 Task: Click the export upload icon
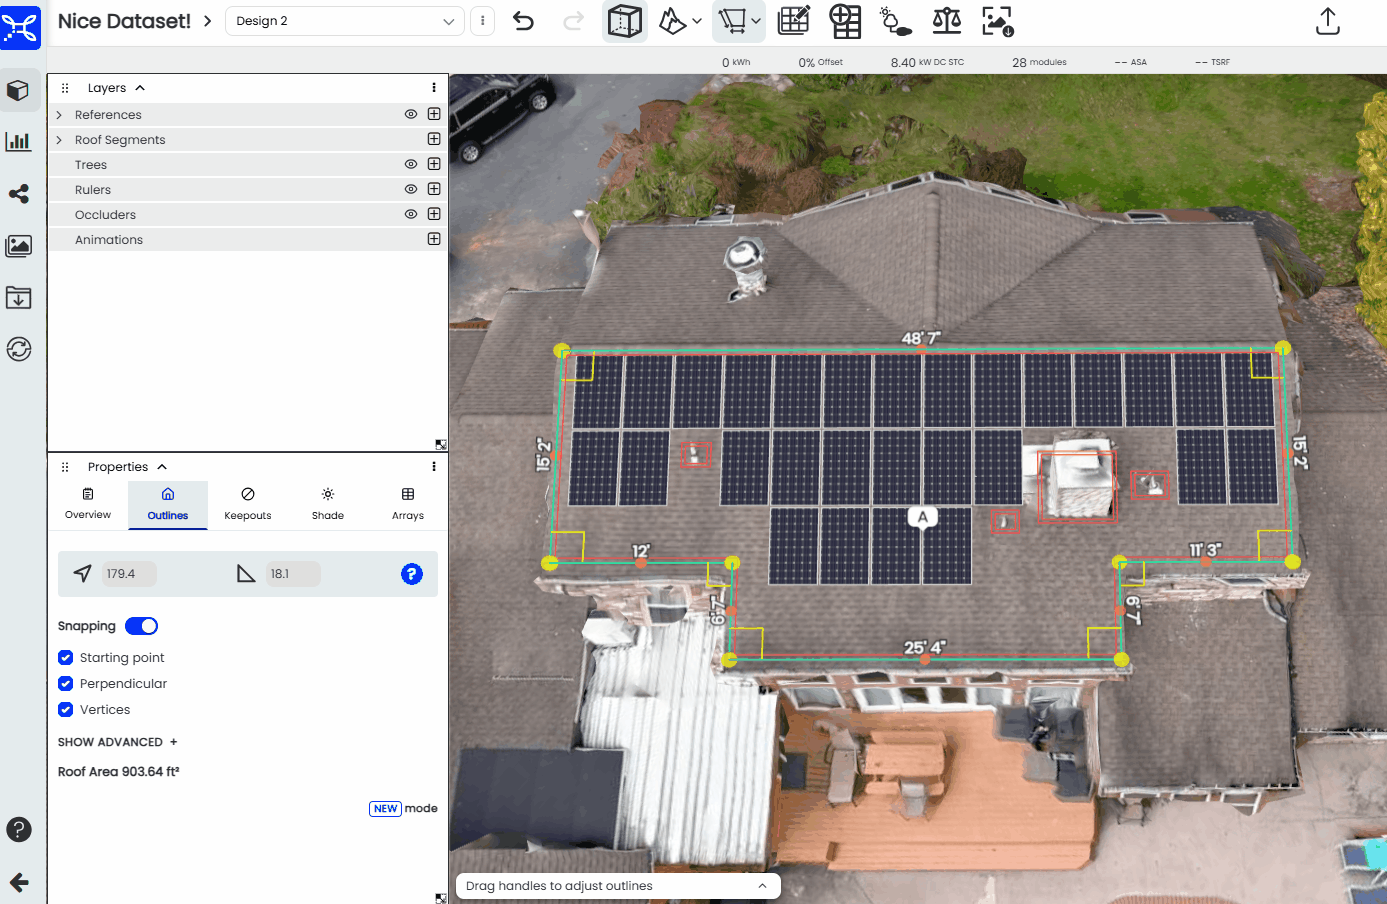[1327, 21]
